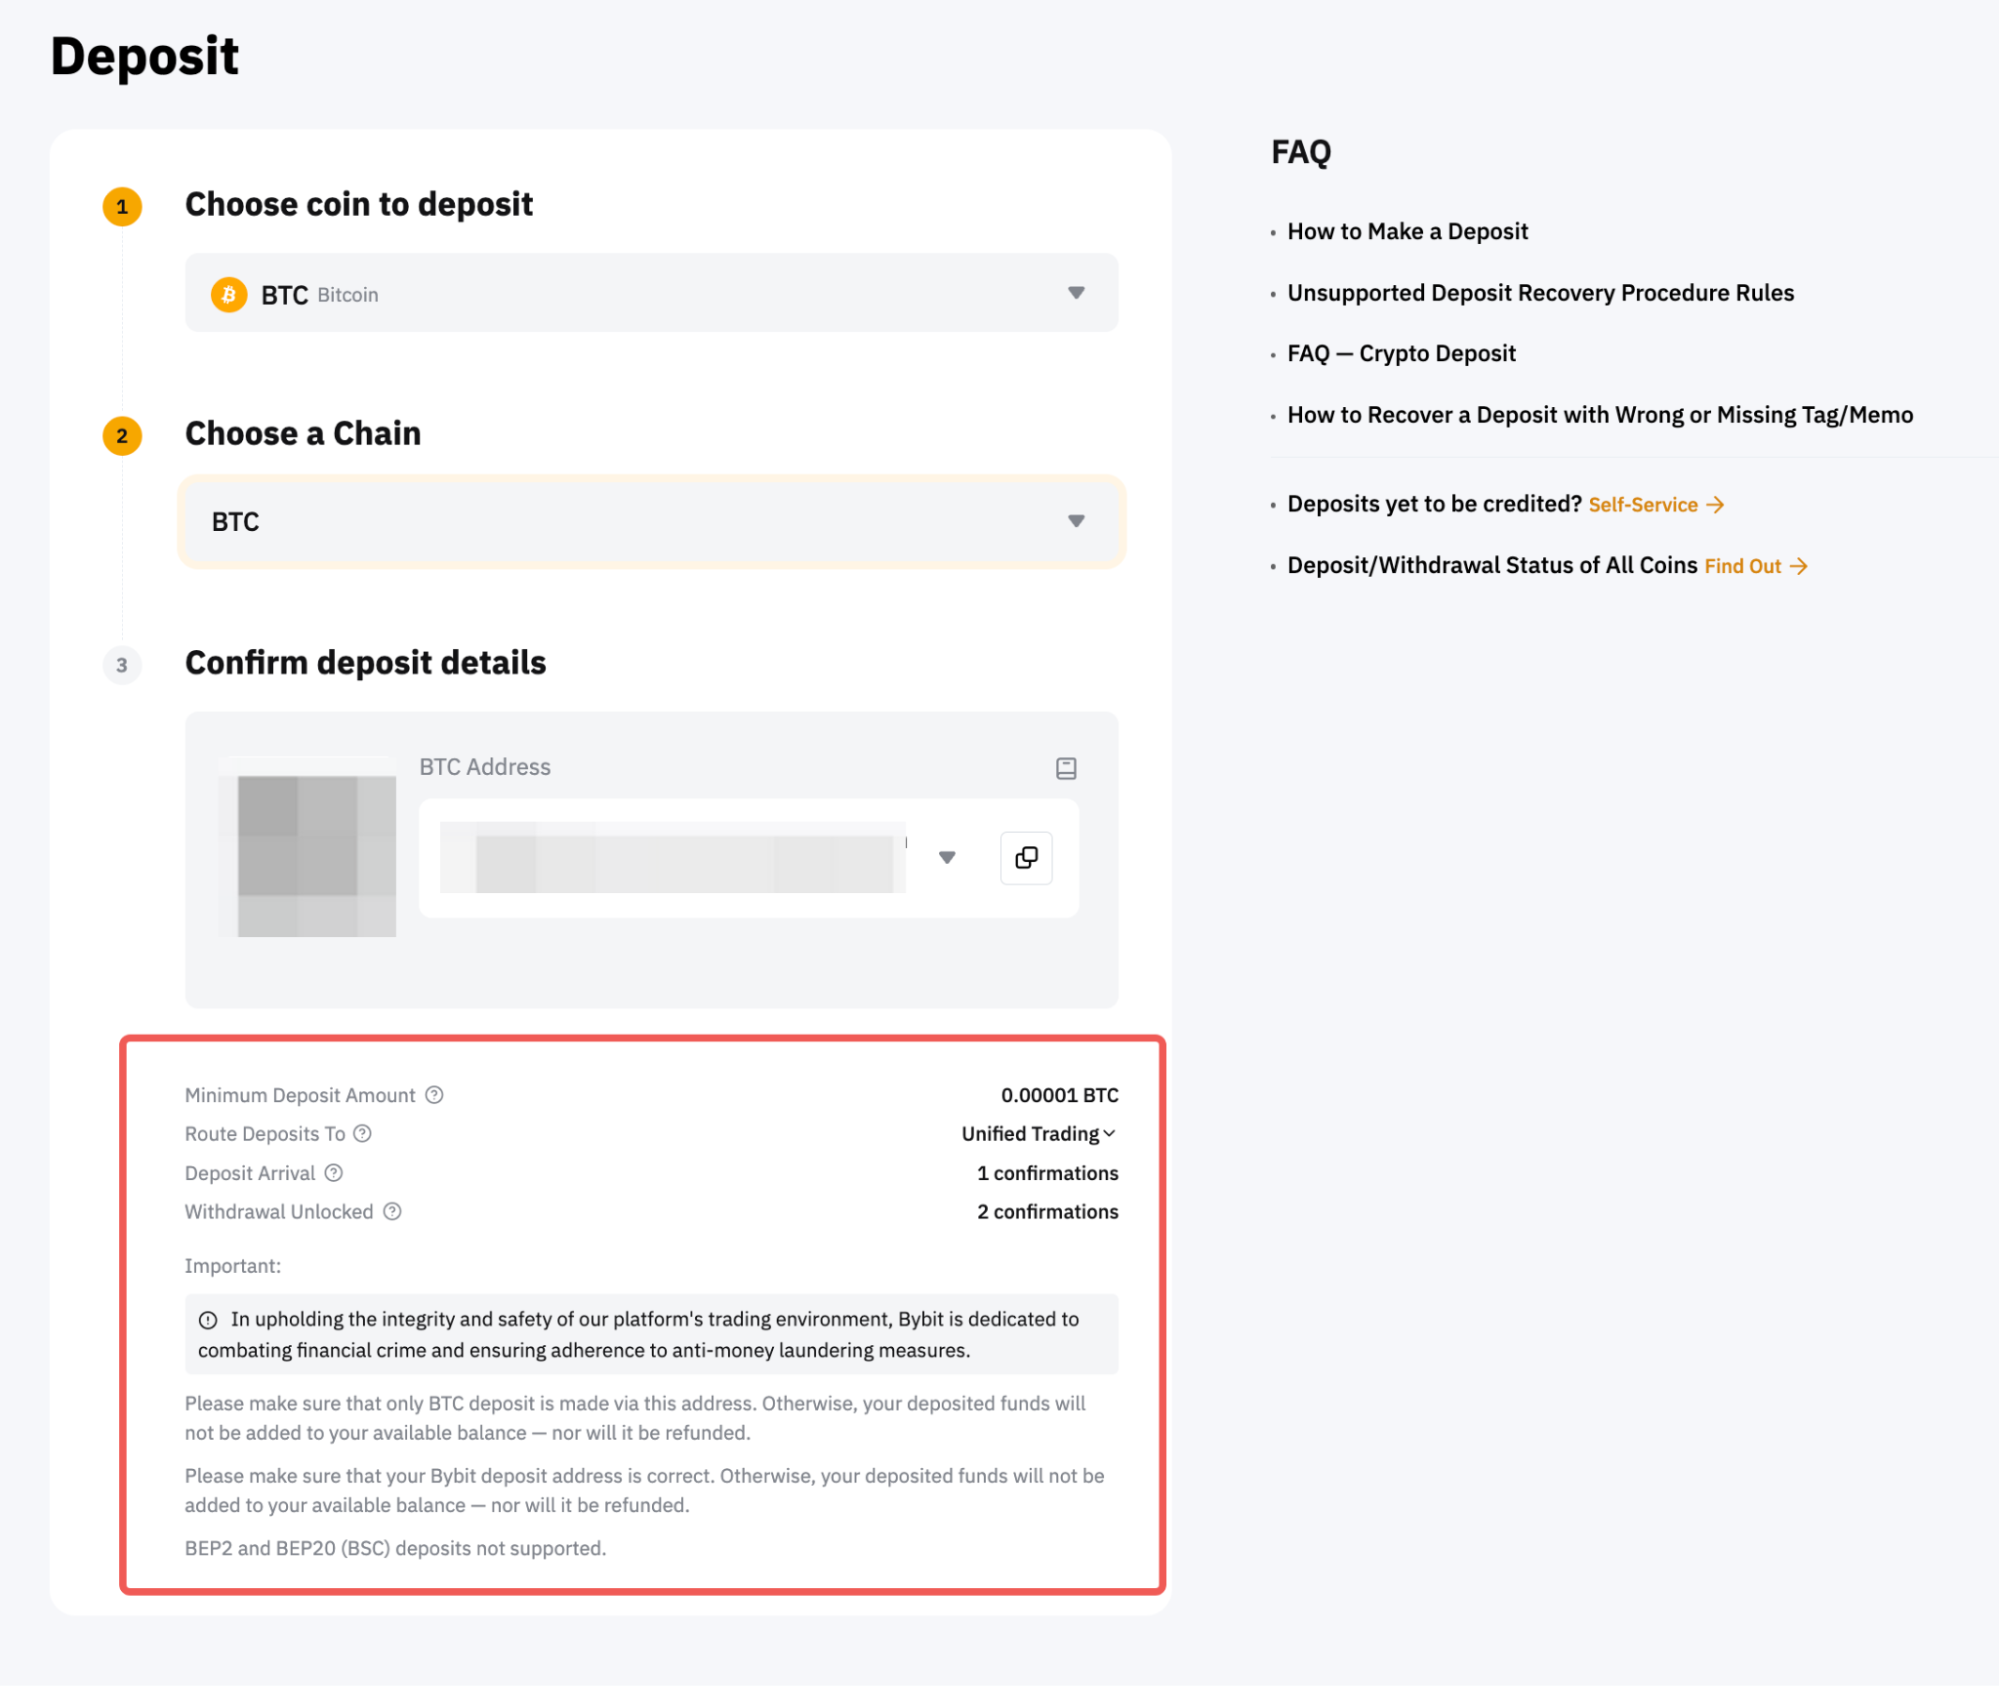The width and height of the screenshot is (1999, 1686).
Task: Open FAQ — Crypto Deposit article
Action: pos(1401,354)
